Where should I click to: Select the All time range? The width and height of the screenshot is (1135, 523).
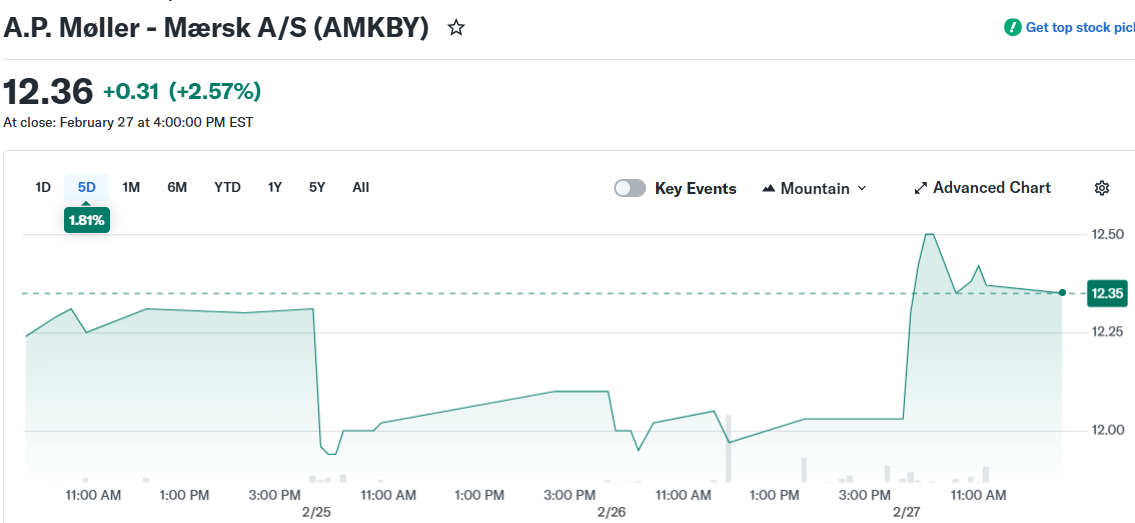[361, 187]
